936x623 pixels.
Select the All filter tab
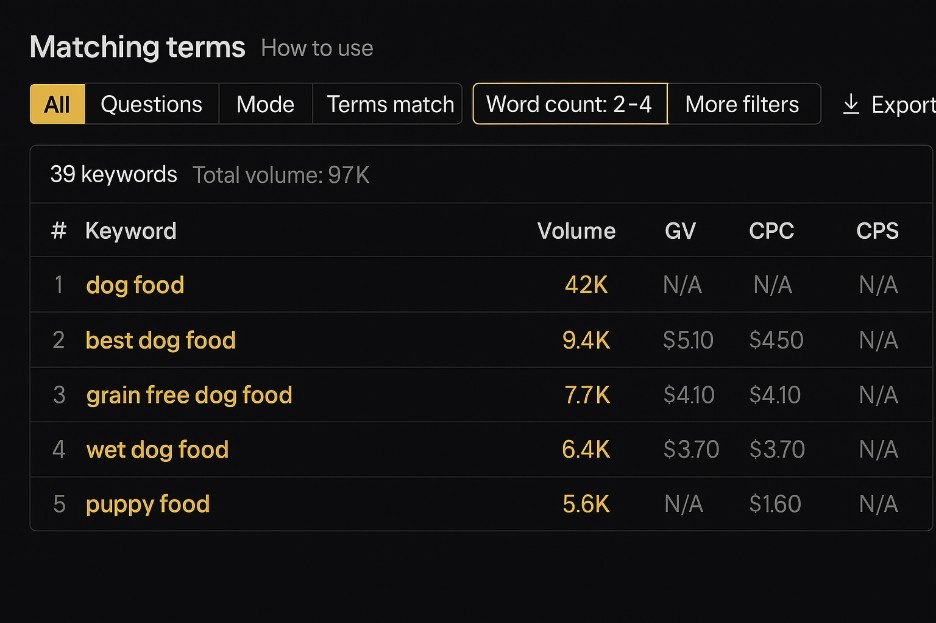(57, 104)
